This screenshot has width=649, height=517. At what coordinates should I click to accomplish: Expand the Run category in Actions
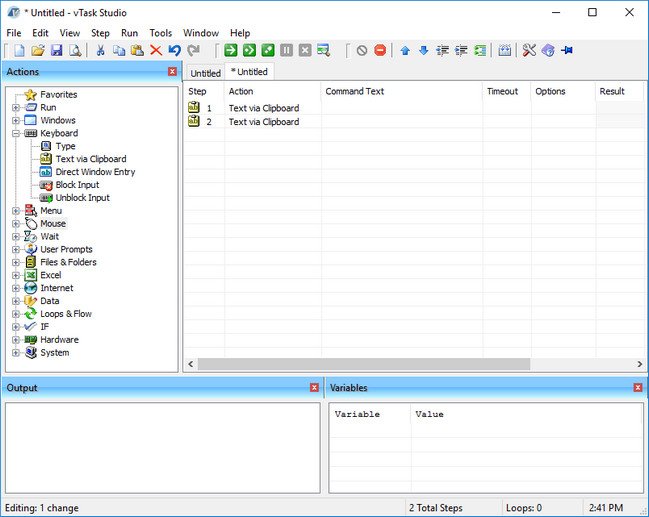(16, 108)
